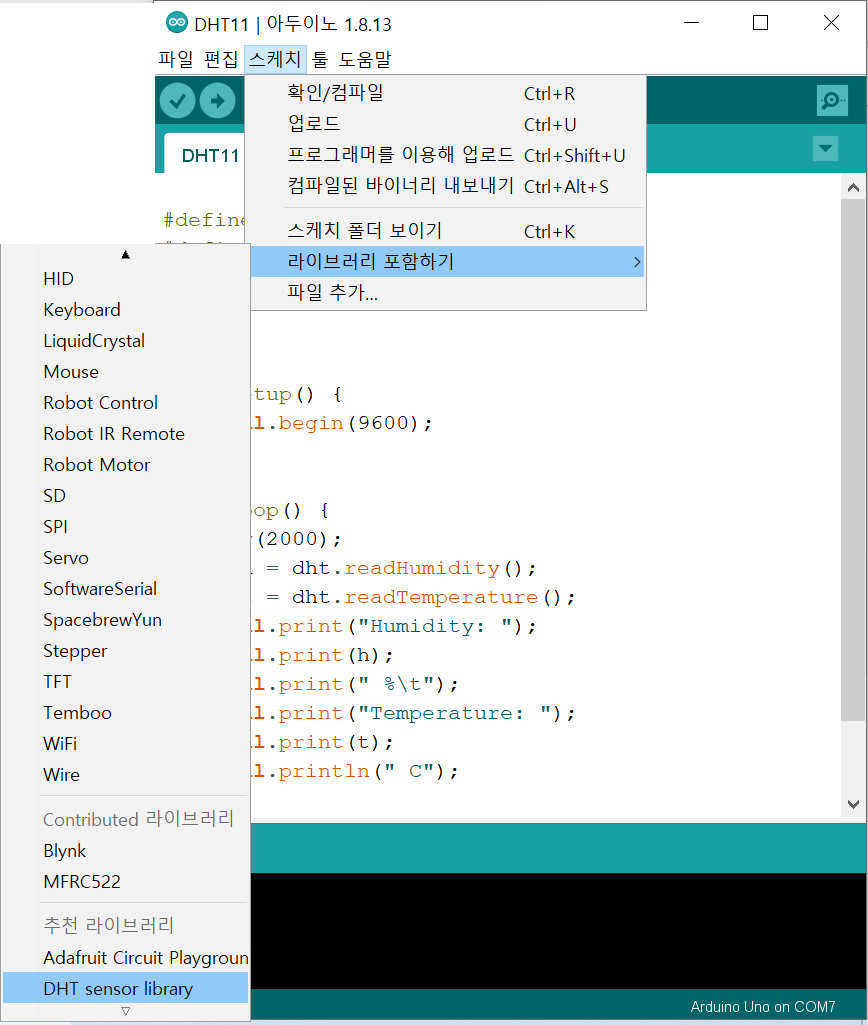This screenshot has width=868, height=1025.
Task: Expand 라이브러리 포함하기 submenu arrow
Action: (637, 262)
